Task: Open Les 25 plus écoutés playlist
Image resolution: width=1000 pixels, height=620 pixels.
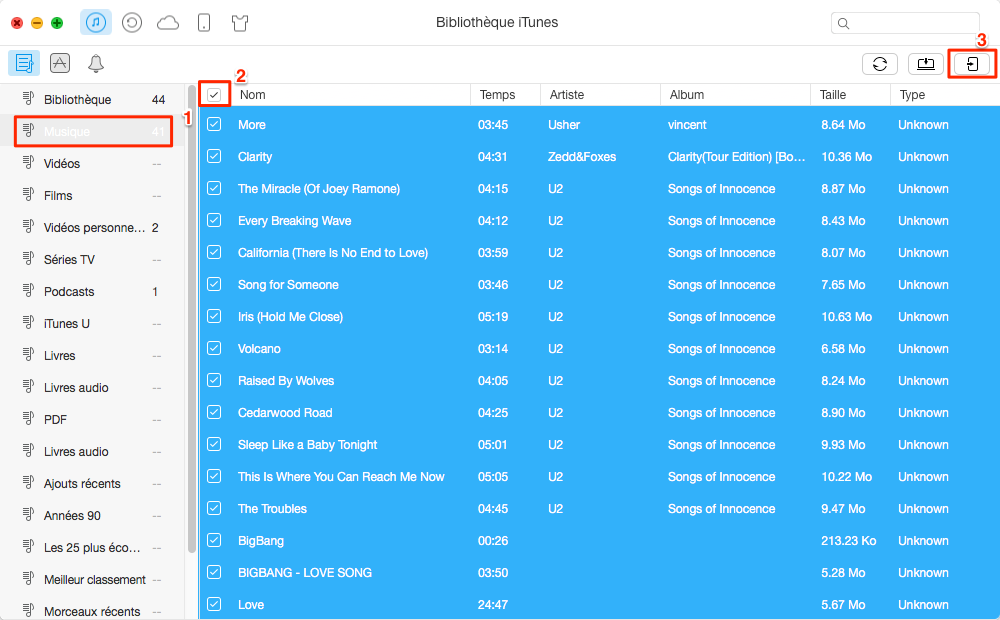Action: point(94,547)
